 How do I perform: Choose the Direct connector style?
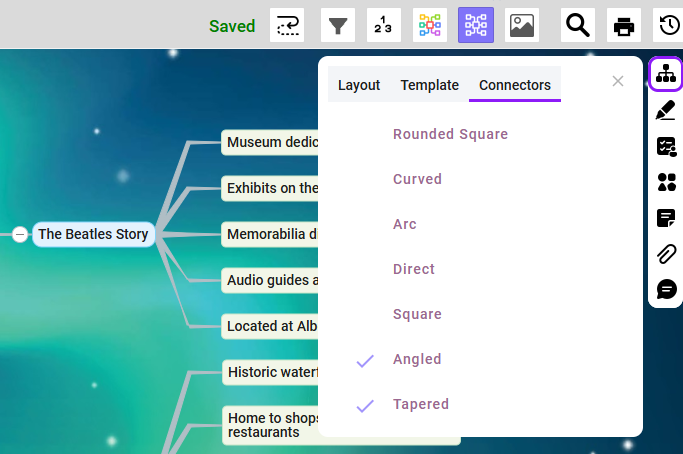[x=414, y=269]
